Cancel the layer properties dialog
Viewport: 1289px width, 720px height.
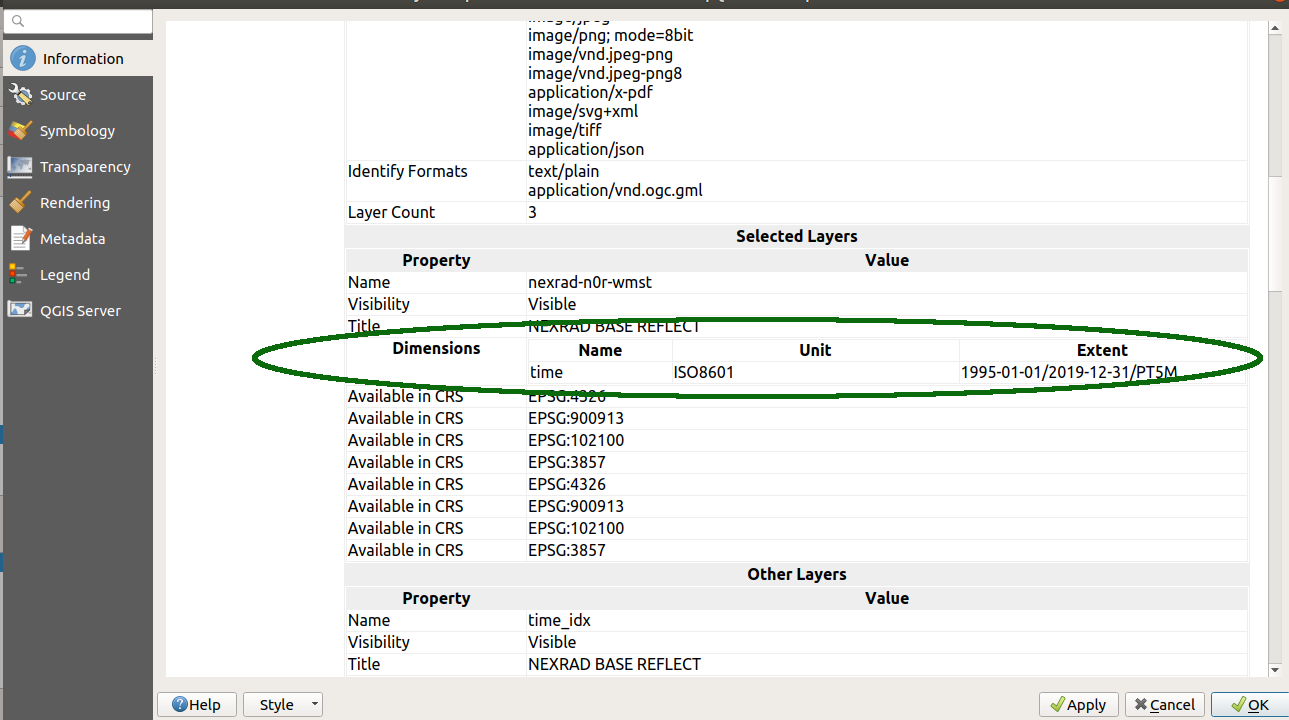point(1164,705)
